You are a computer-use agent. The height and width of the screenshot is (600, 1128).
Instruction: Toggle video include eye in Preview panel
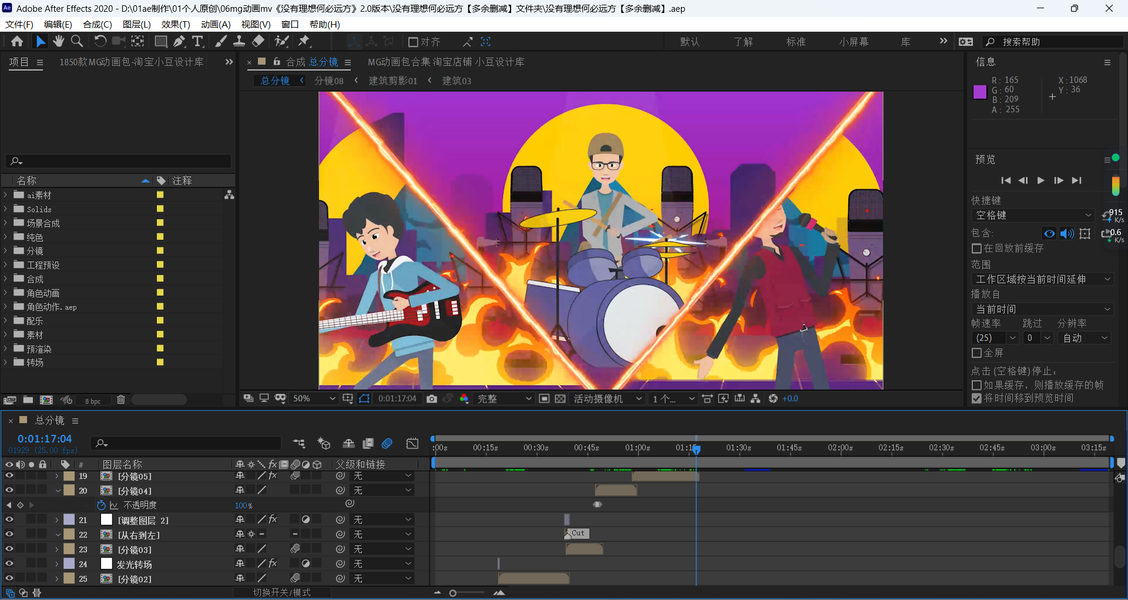[x=1050, y=234]
